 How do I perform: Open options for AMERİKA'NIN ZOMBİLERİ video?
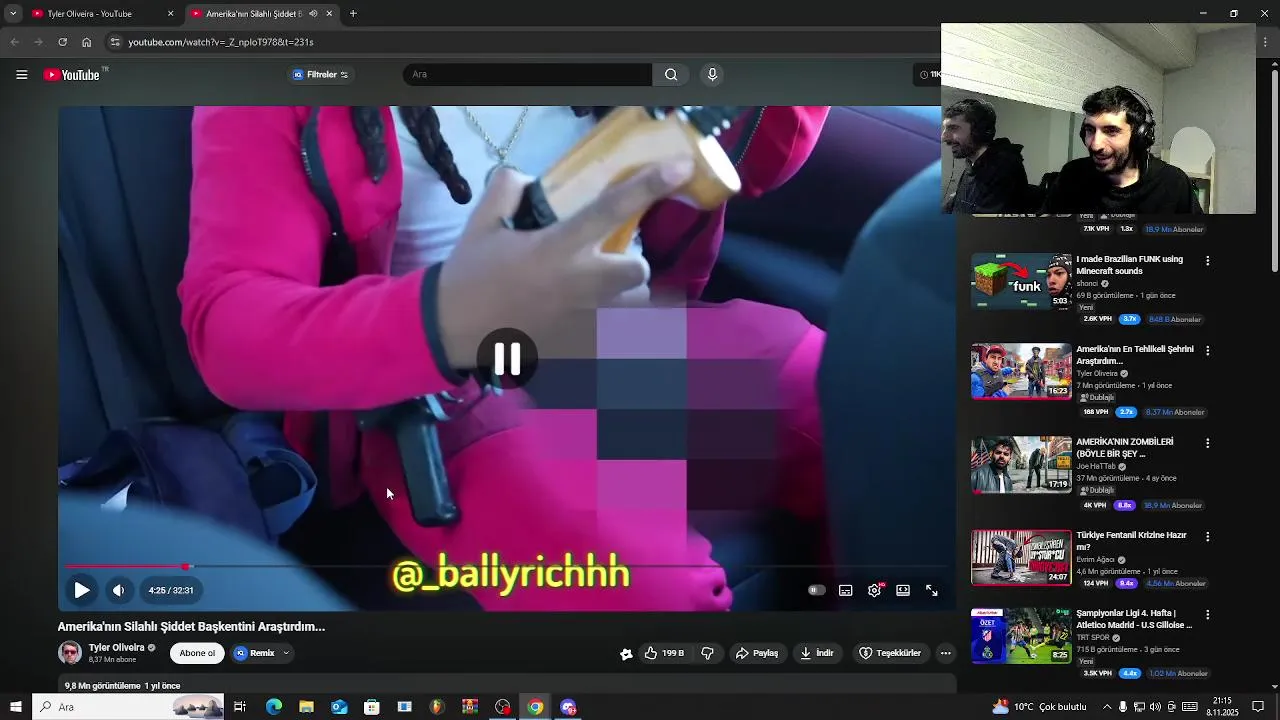point(1208,443)
